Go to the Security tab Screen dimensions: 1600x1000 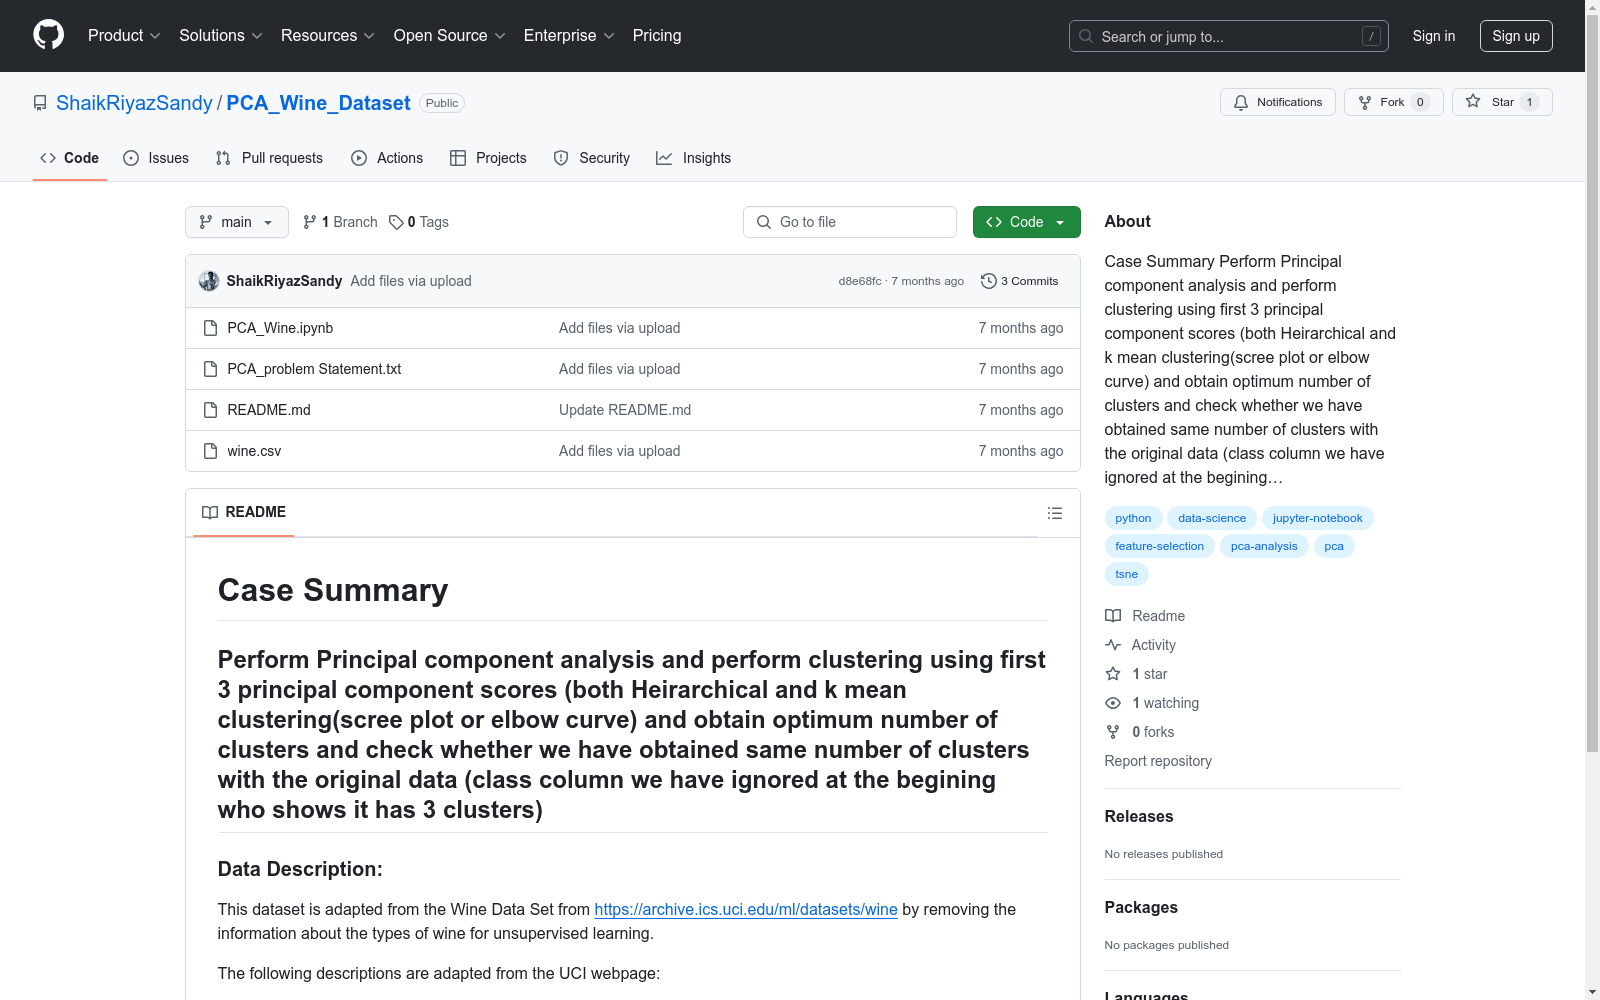pyautogui.click(x=592, y=158)
